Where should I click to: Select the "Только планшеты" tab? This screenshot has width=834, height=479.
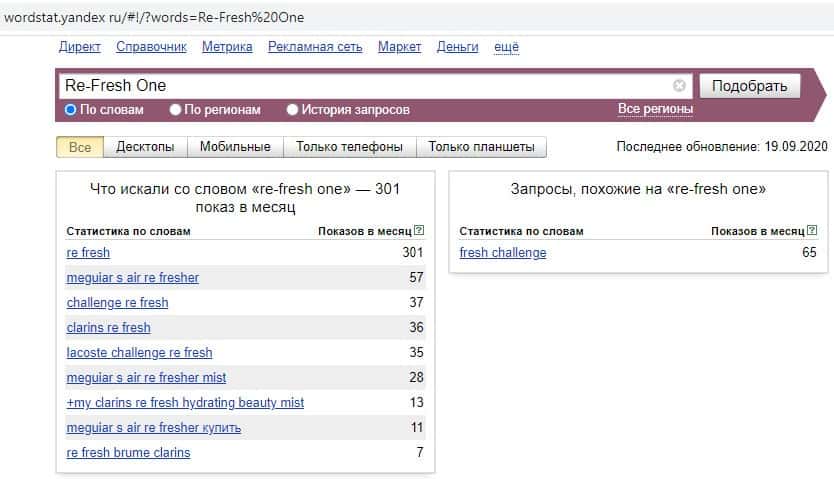[x=482, y=147]
